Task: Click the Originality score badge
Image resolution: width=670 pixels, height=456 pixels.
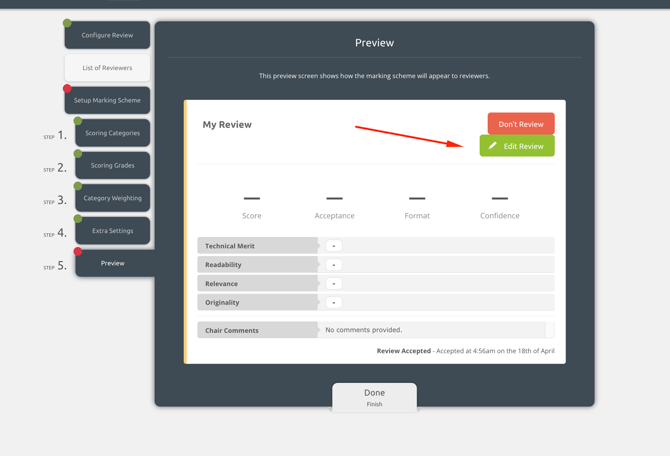Action: tap(334, 302)
